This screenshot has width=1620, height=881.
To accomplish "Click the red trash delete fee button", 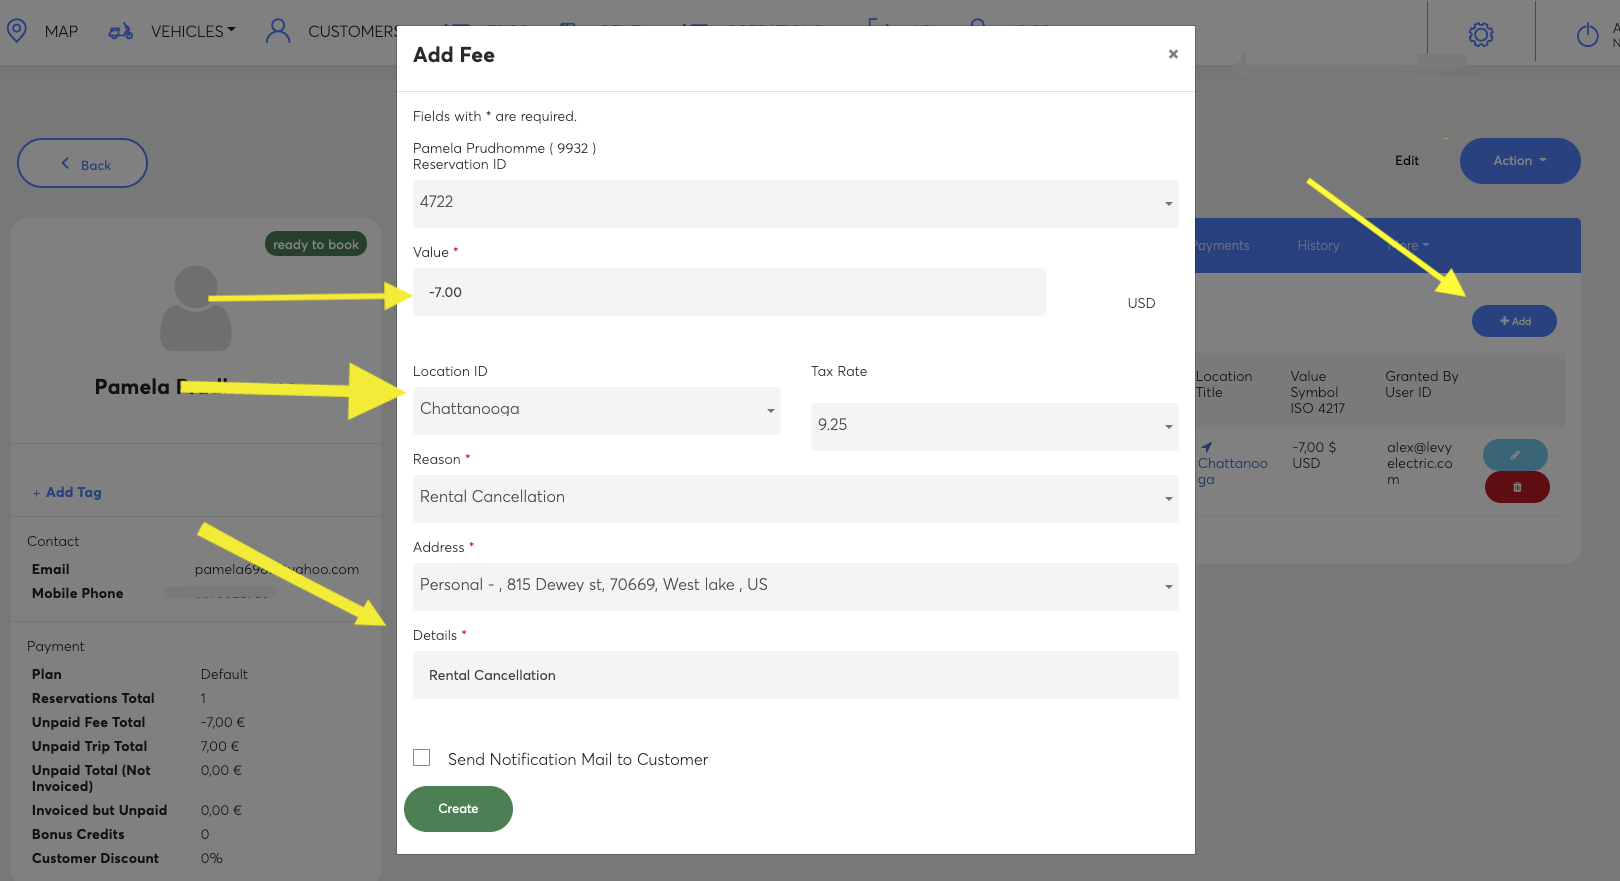I will [x=1516, y=487].
